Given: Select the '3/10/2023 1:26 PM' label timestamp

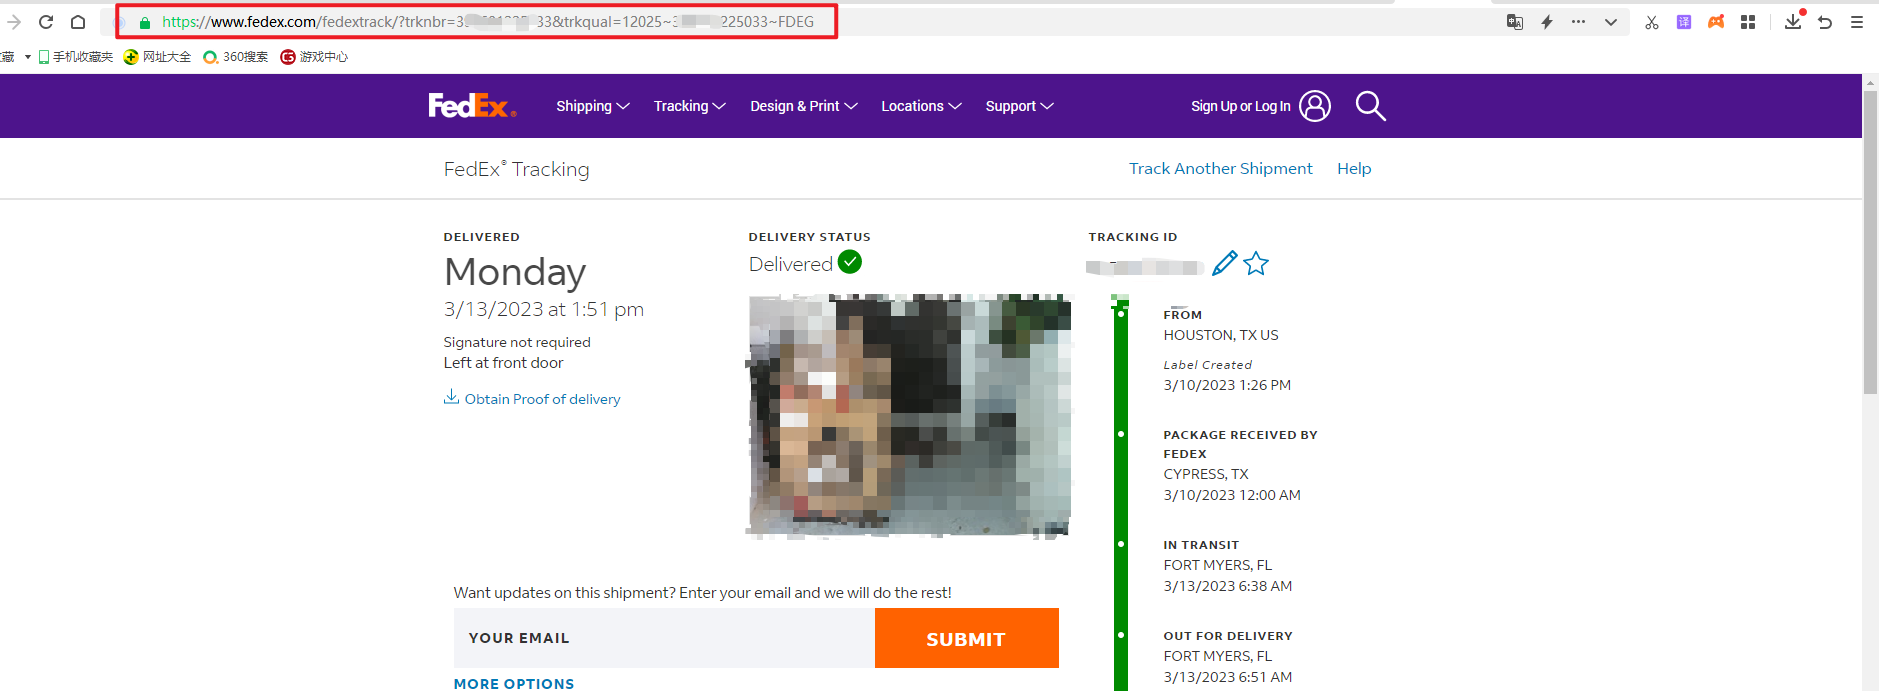Looking at the screenshot, I should 1227,385.
